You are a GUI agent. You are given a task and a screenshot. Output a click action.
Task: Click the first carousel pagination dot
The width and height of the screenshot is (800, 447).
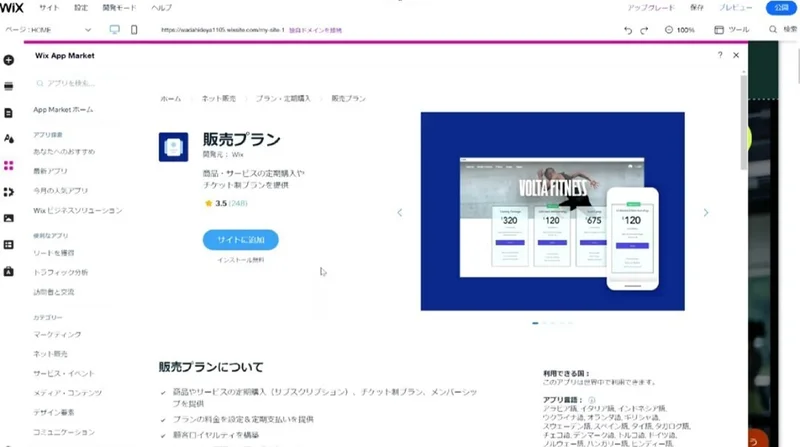(x=535, y=323)
